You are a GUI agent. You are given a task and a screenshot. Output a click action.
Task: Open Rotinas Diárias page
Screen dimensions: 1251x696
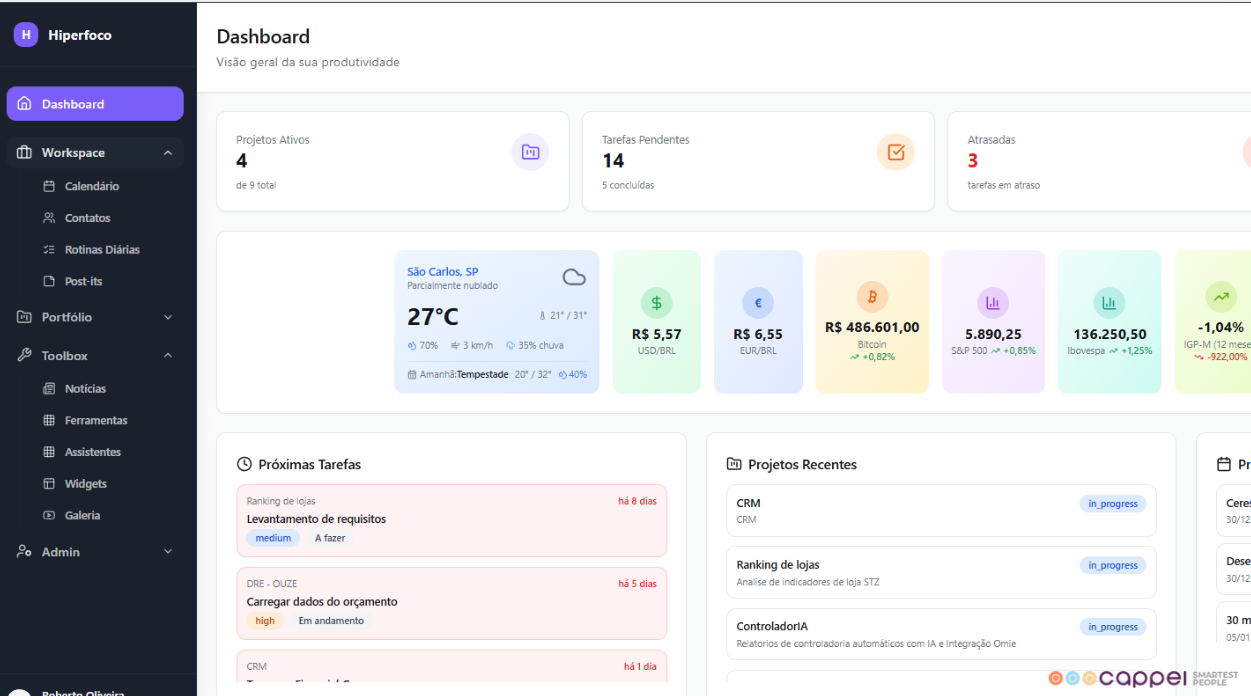point(101,250)
